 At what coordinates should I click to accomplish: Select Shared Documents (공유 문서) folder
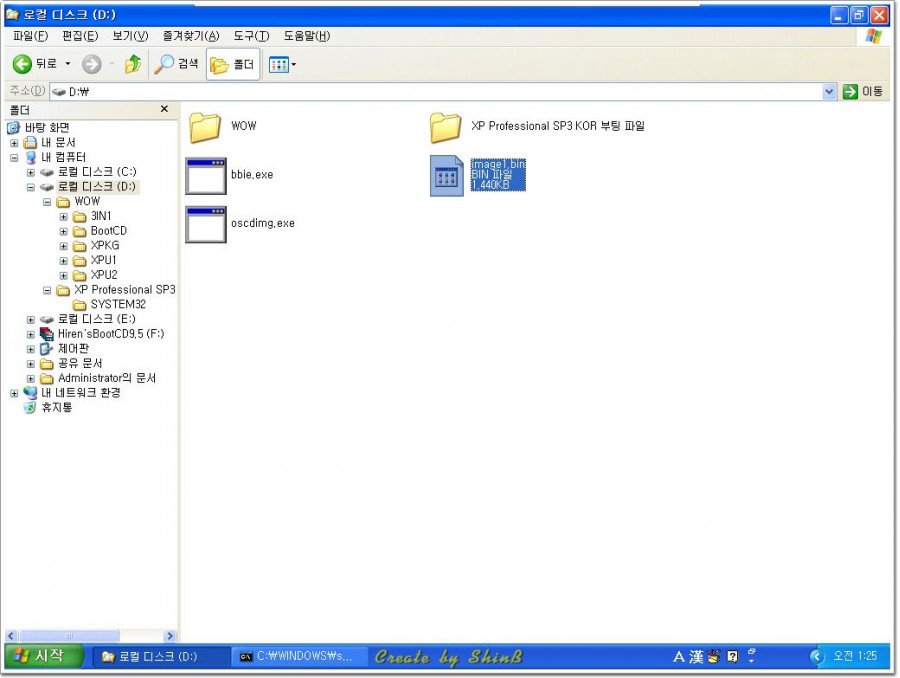point(80,363)
